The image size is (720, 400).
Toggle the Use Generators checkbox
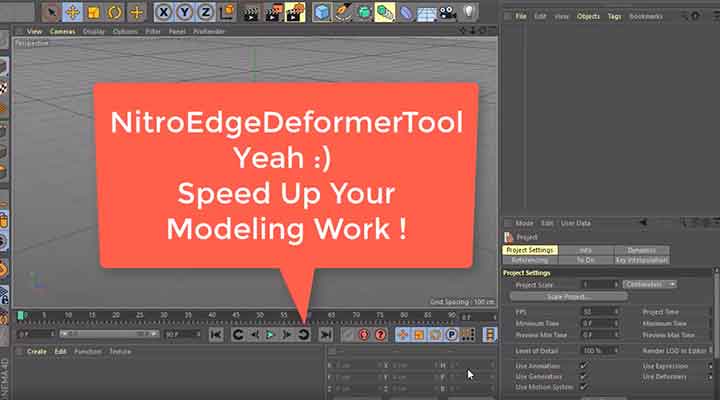point(583,376)
